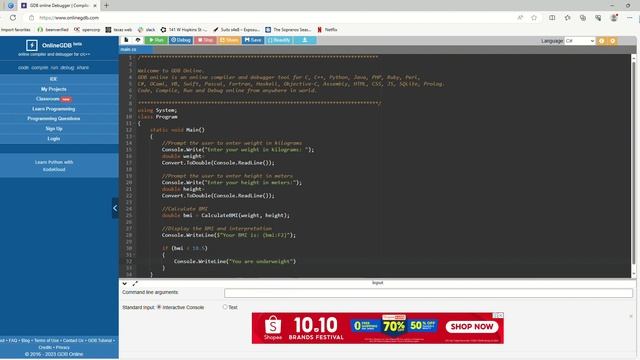This screenshot has width=640, height=360.
Task: Open the beenverified bookmark
Action: 53,30
